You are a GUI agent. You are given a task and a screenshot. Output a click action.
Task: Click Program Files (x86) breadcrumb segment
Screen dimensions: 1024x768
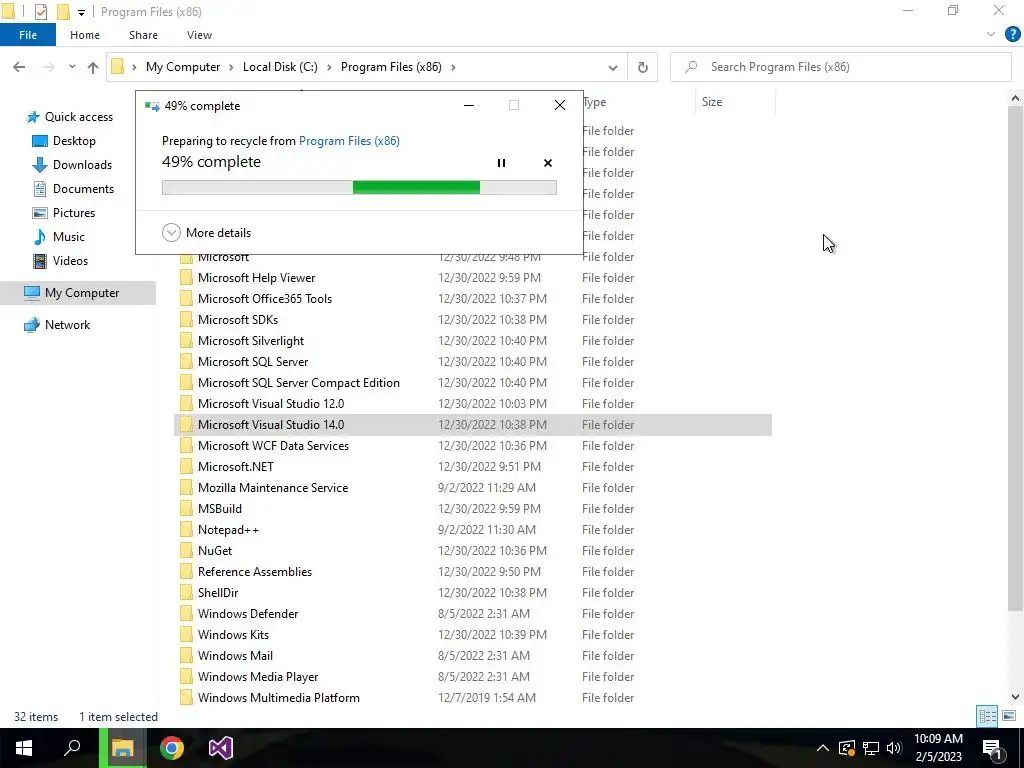(x=391, y=67)
